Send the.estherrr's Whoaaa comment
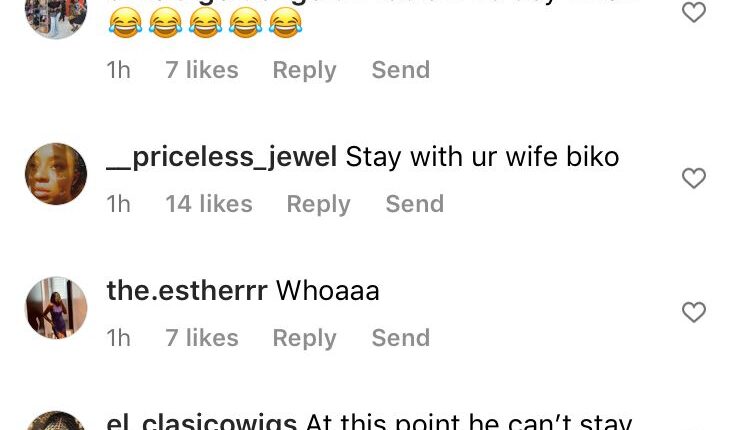Image resolution: width=750 pixels, height=430 pixels. [401, 338]
